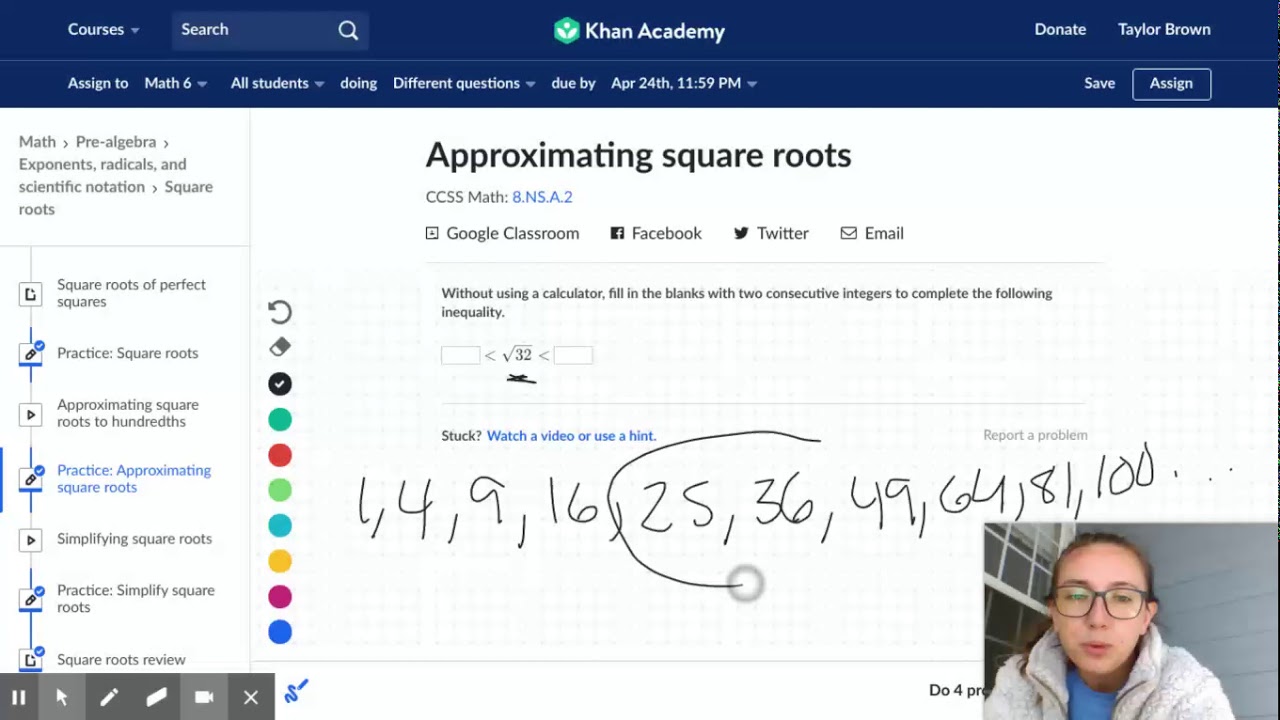Toggle the webcam camera in recorder bar
Image resolution: width=1280 pixels, height=720 pixels.
coord(204,698)
